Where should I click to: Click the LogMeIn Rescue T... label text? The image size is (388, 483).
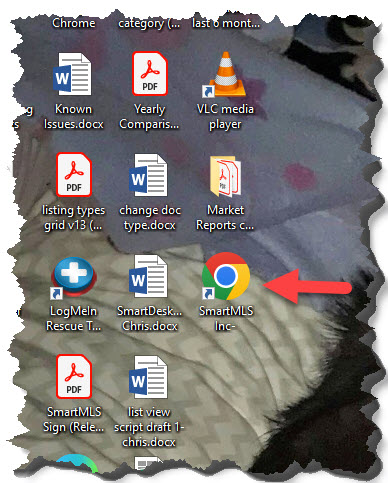point(73,318)
